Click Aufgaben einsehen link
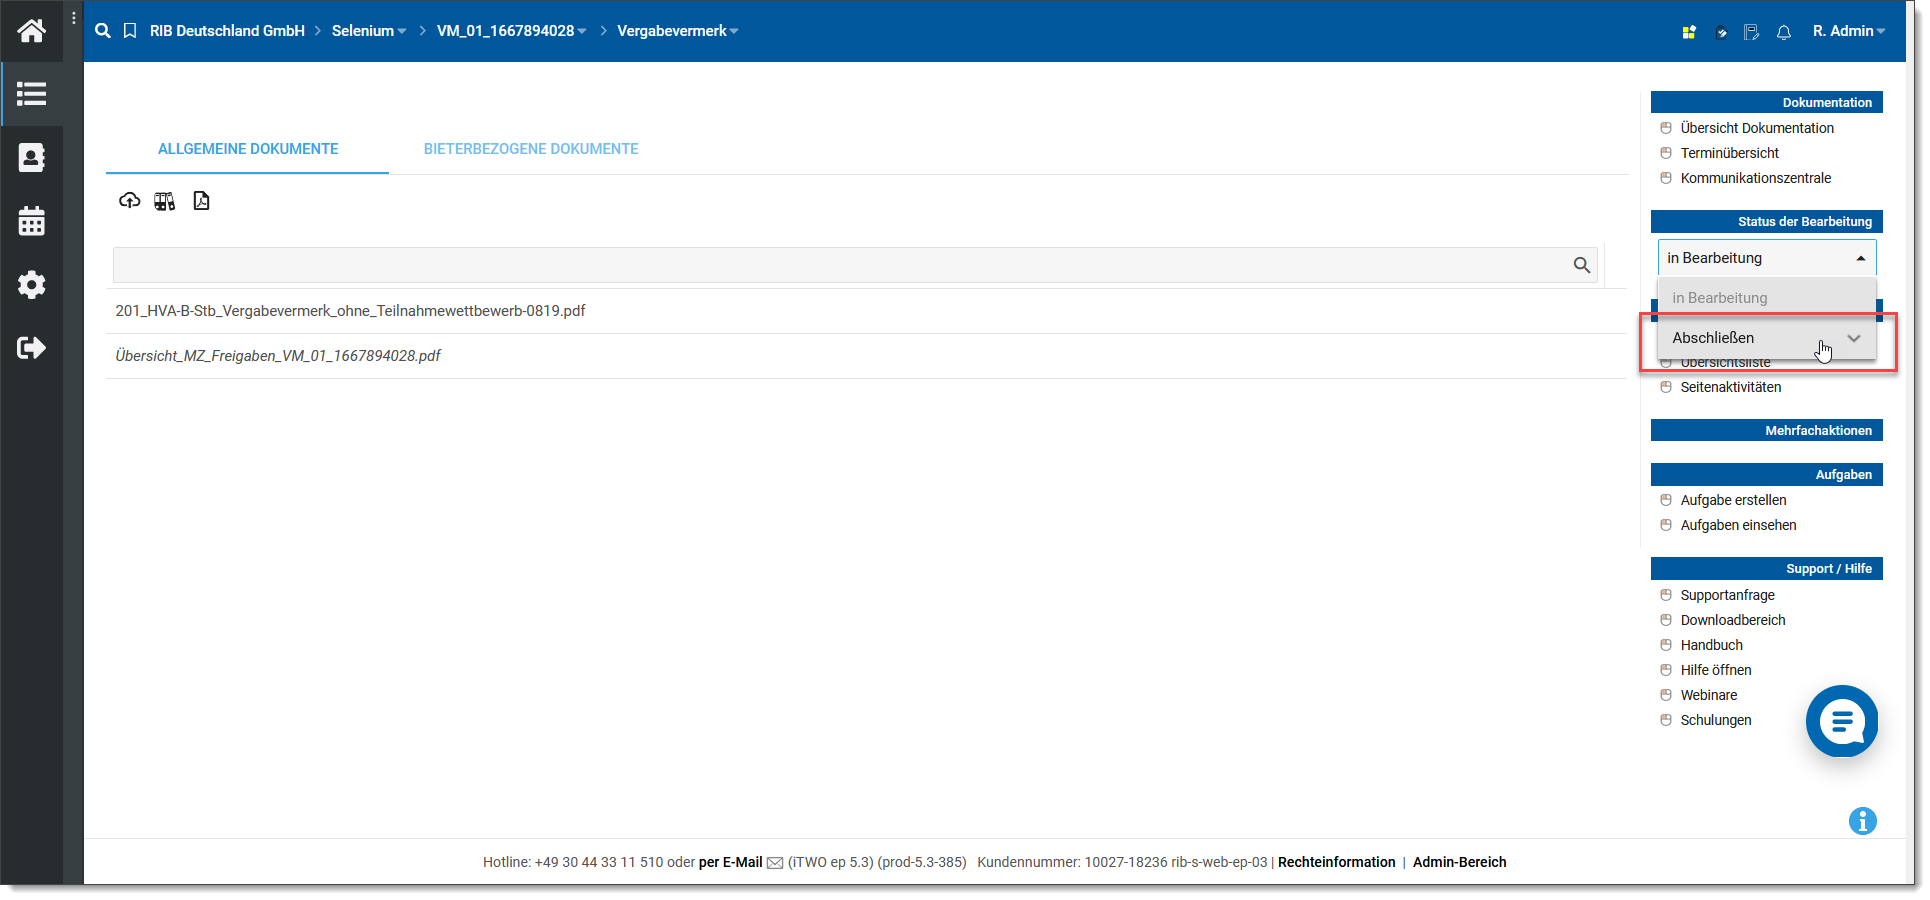Screen dimensions: 1930x900 1738,525
